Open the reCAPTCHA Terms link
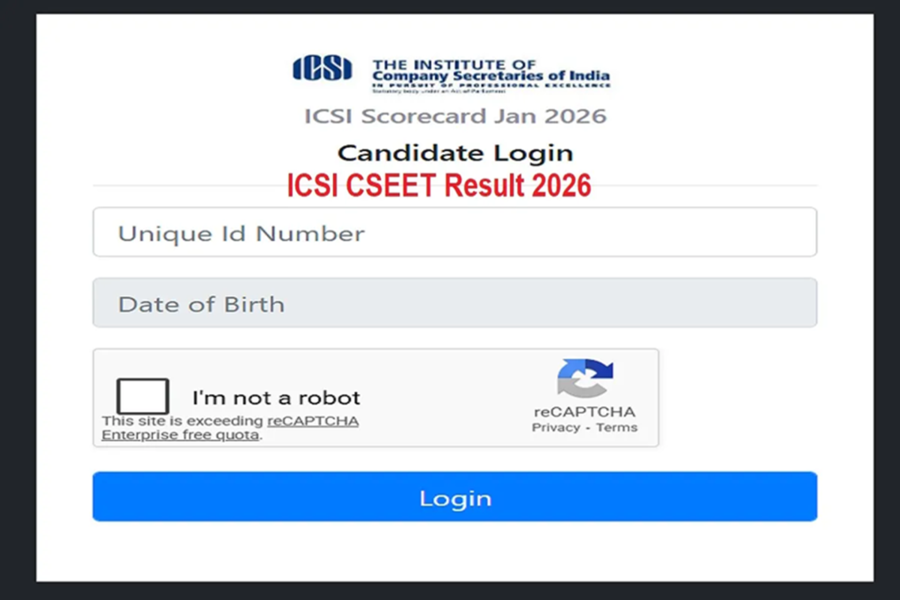Screen dimensions: 900x600 617,427
